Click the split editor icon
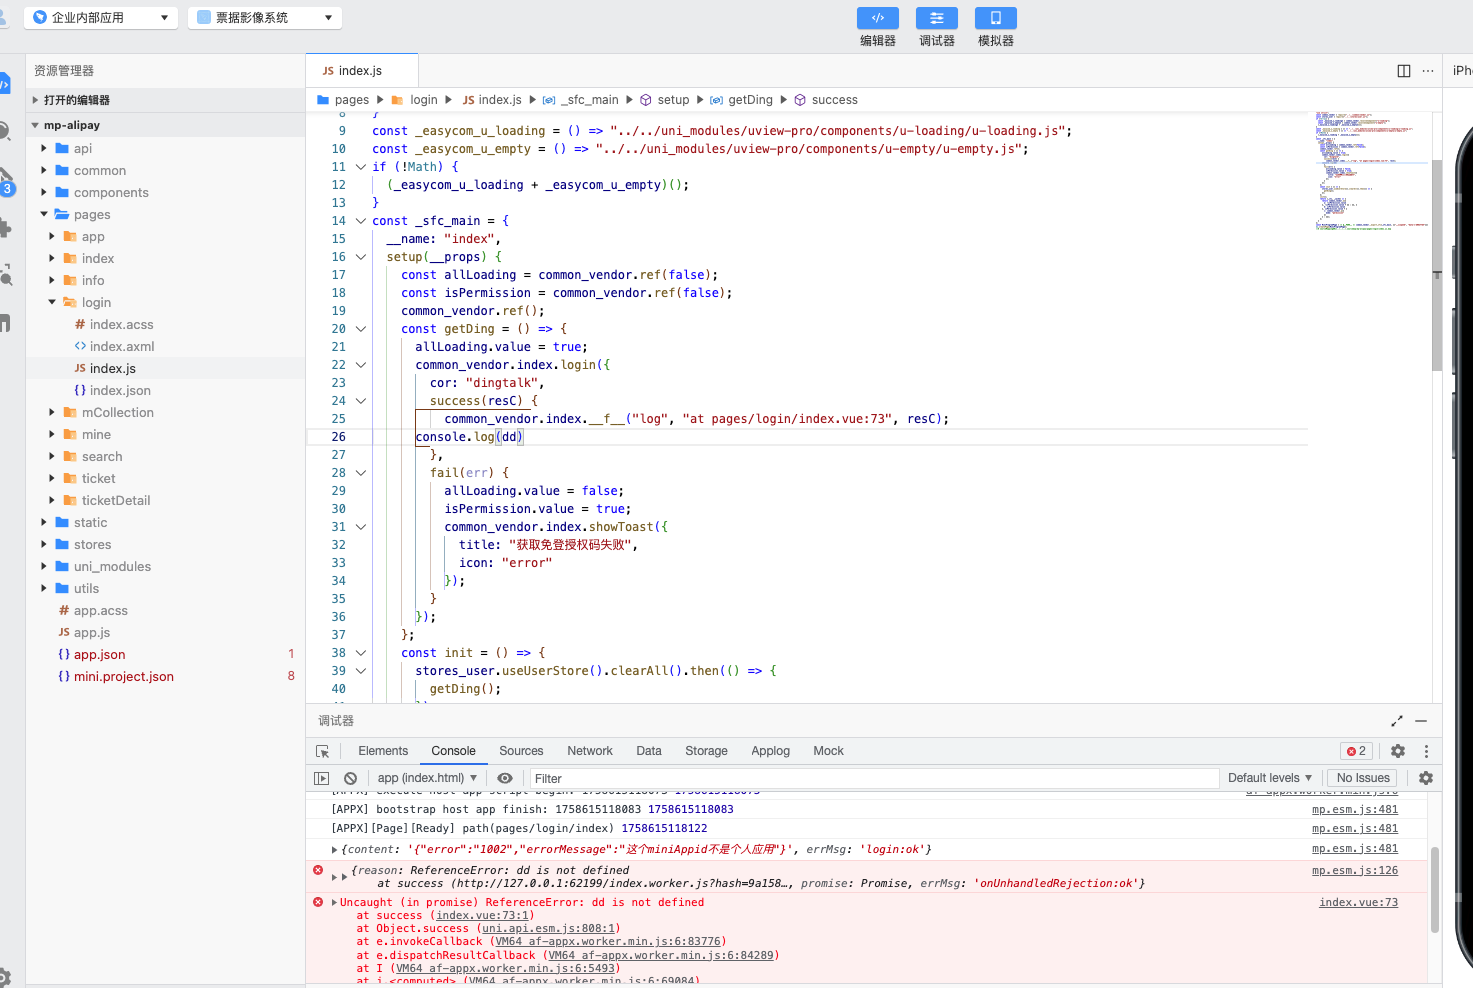The width and height of the screenshot is (1473, 988). (x=1403, y=71)
